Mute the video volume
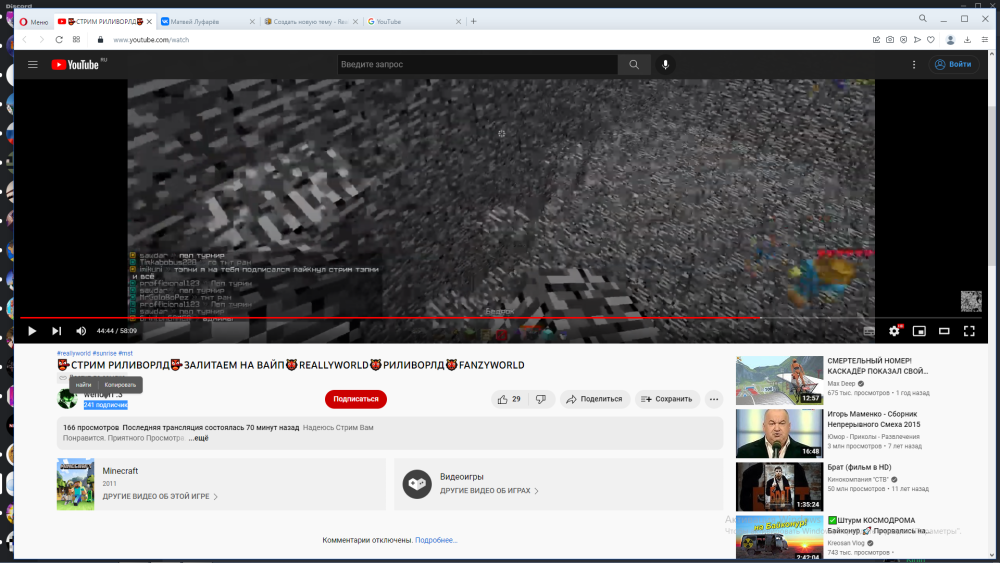1000x563 pixels. [x=81, y=331]
